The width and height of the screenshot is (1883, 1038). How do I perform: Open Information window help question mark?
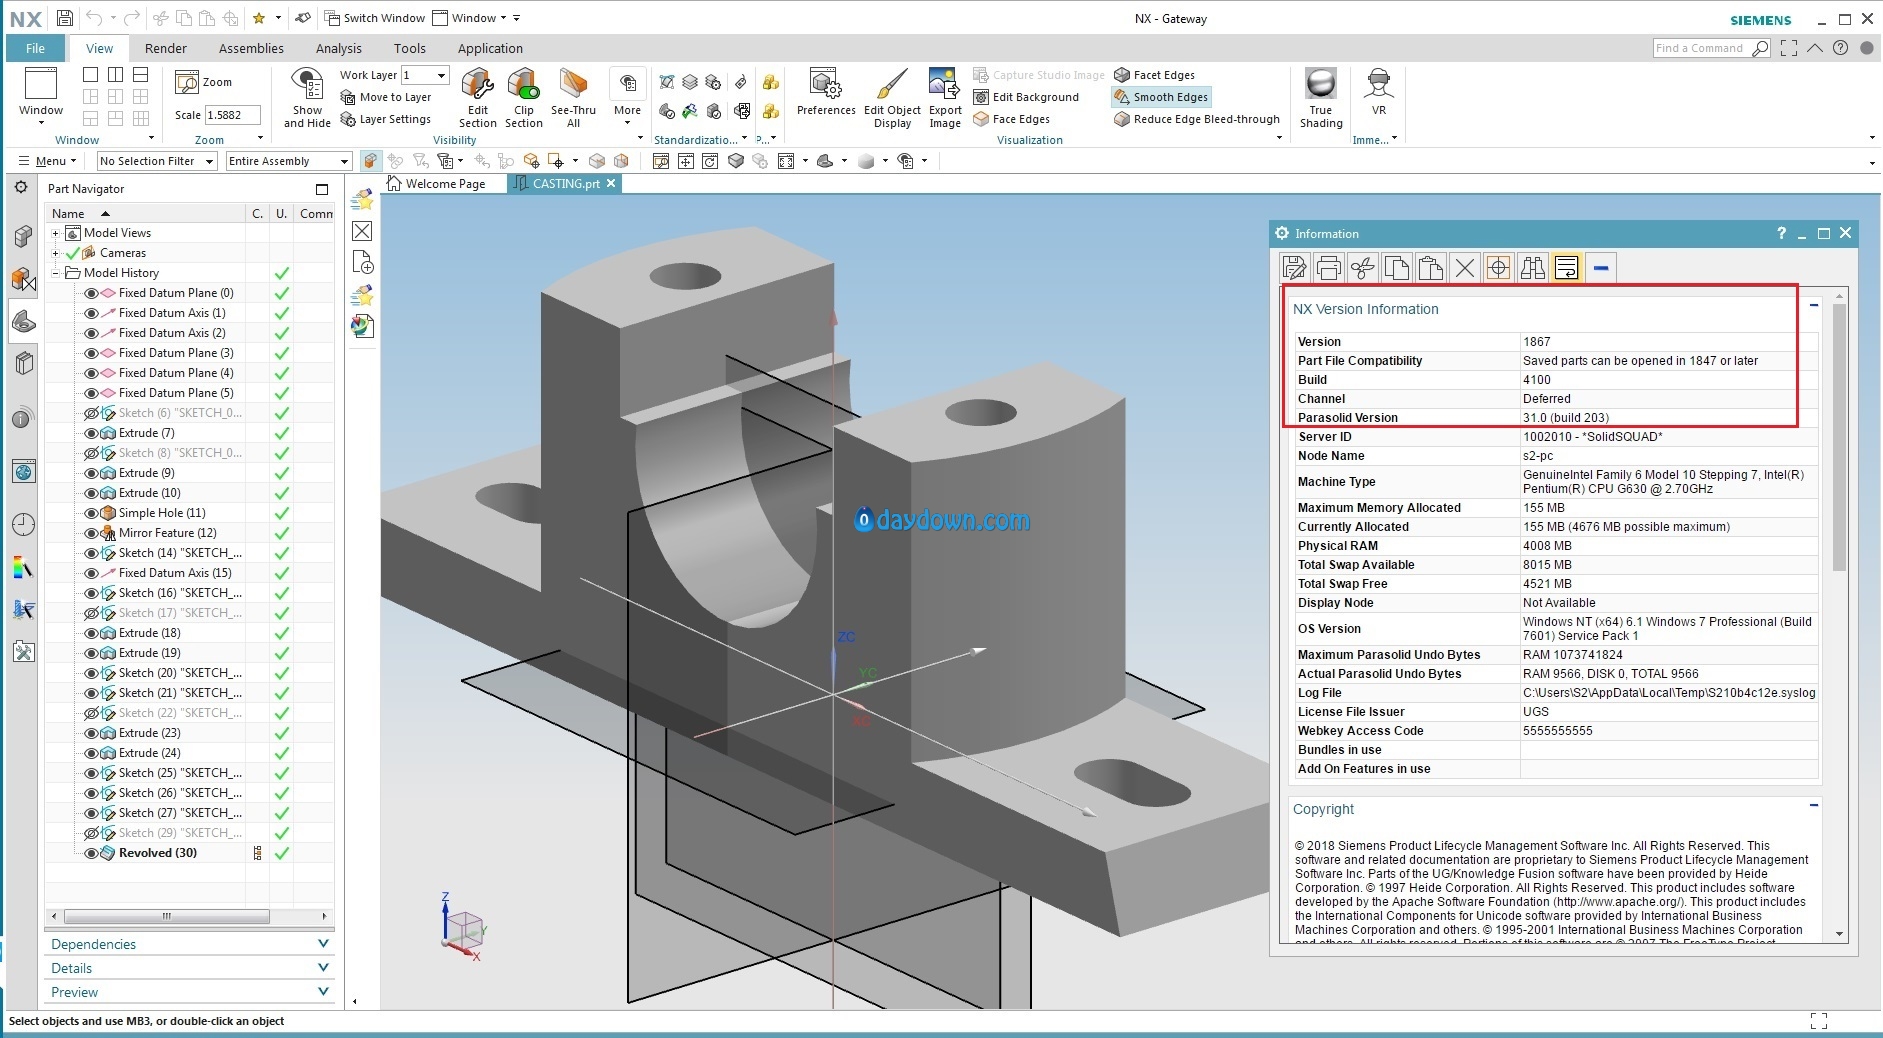(x=1781, y=233)
